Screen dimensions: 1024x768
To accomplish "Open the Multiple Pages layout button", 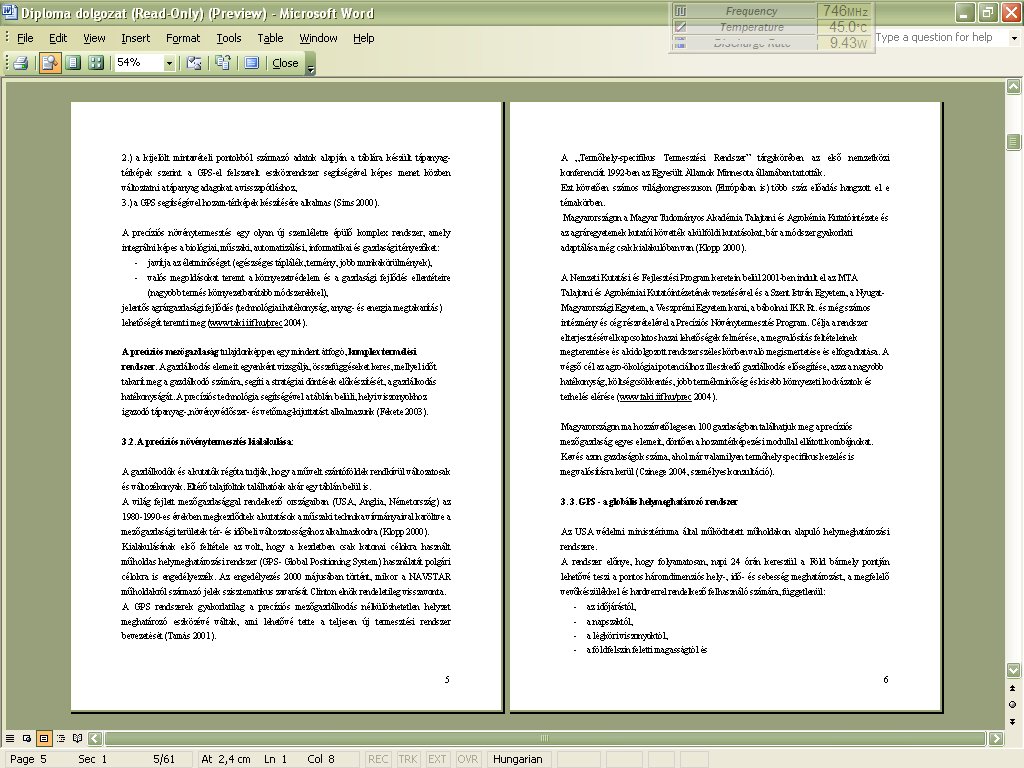I will coord(96,63).
